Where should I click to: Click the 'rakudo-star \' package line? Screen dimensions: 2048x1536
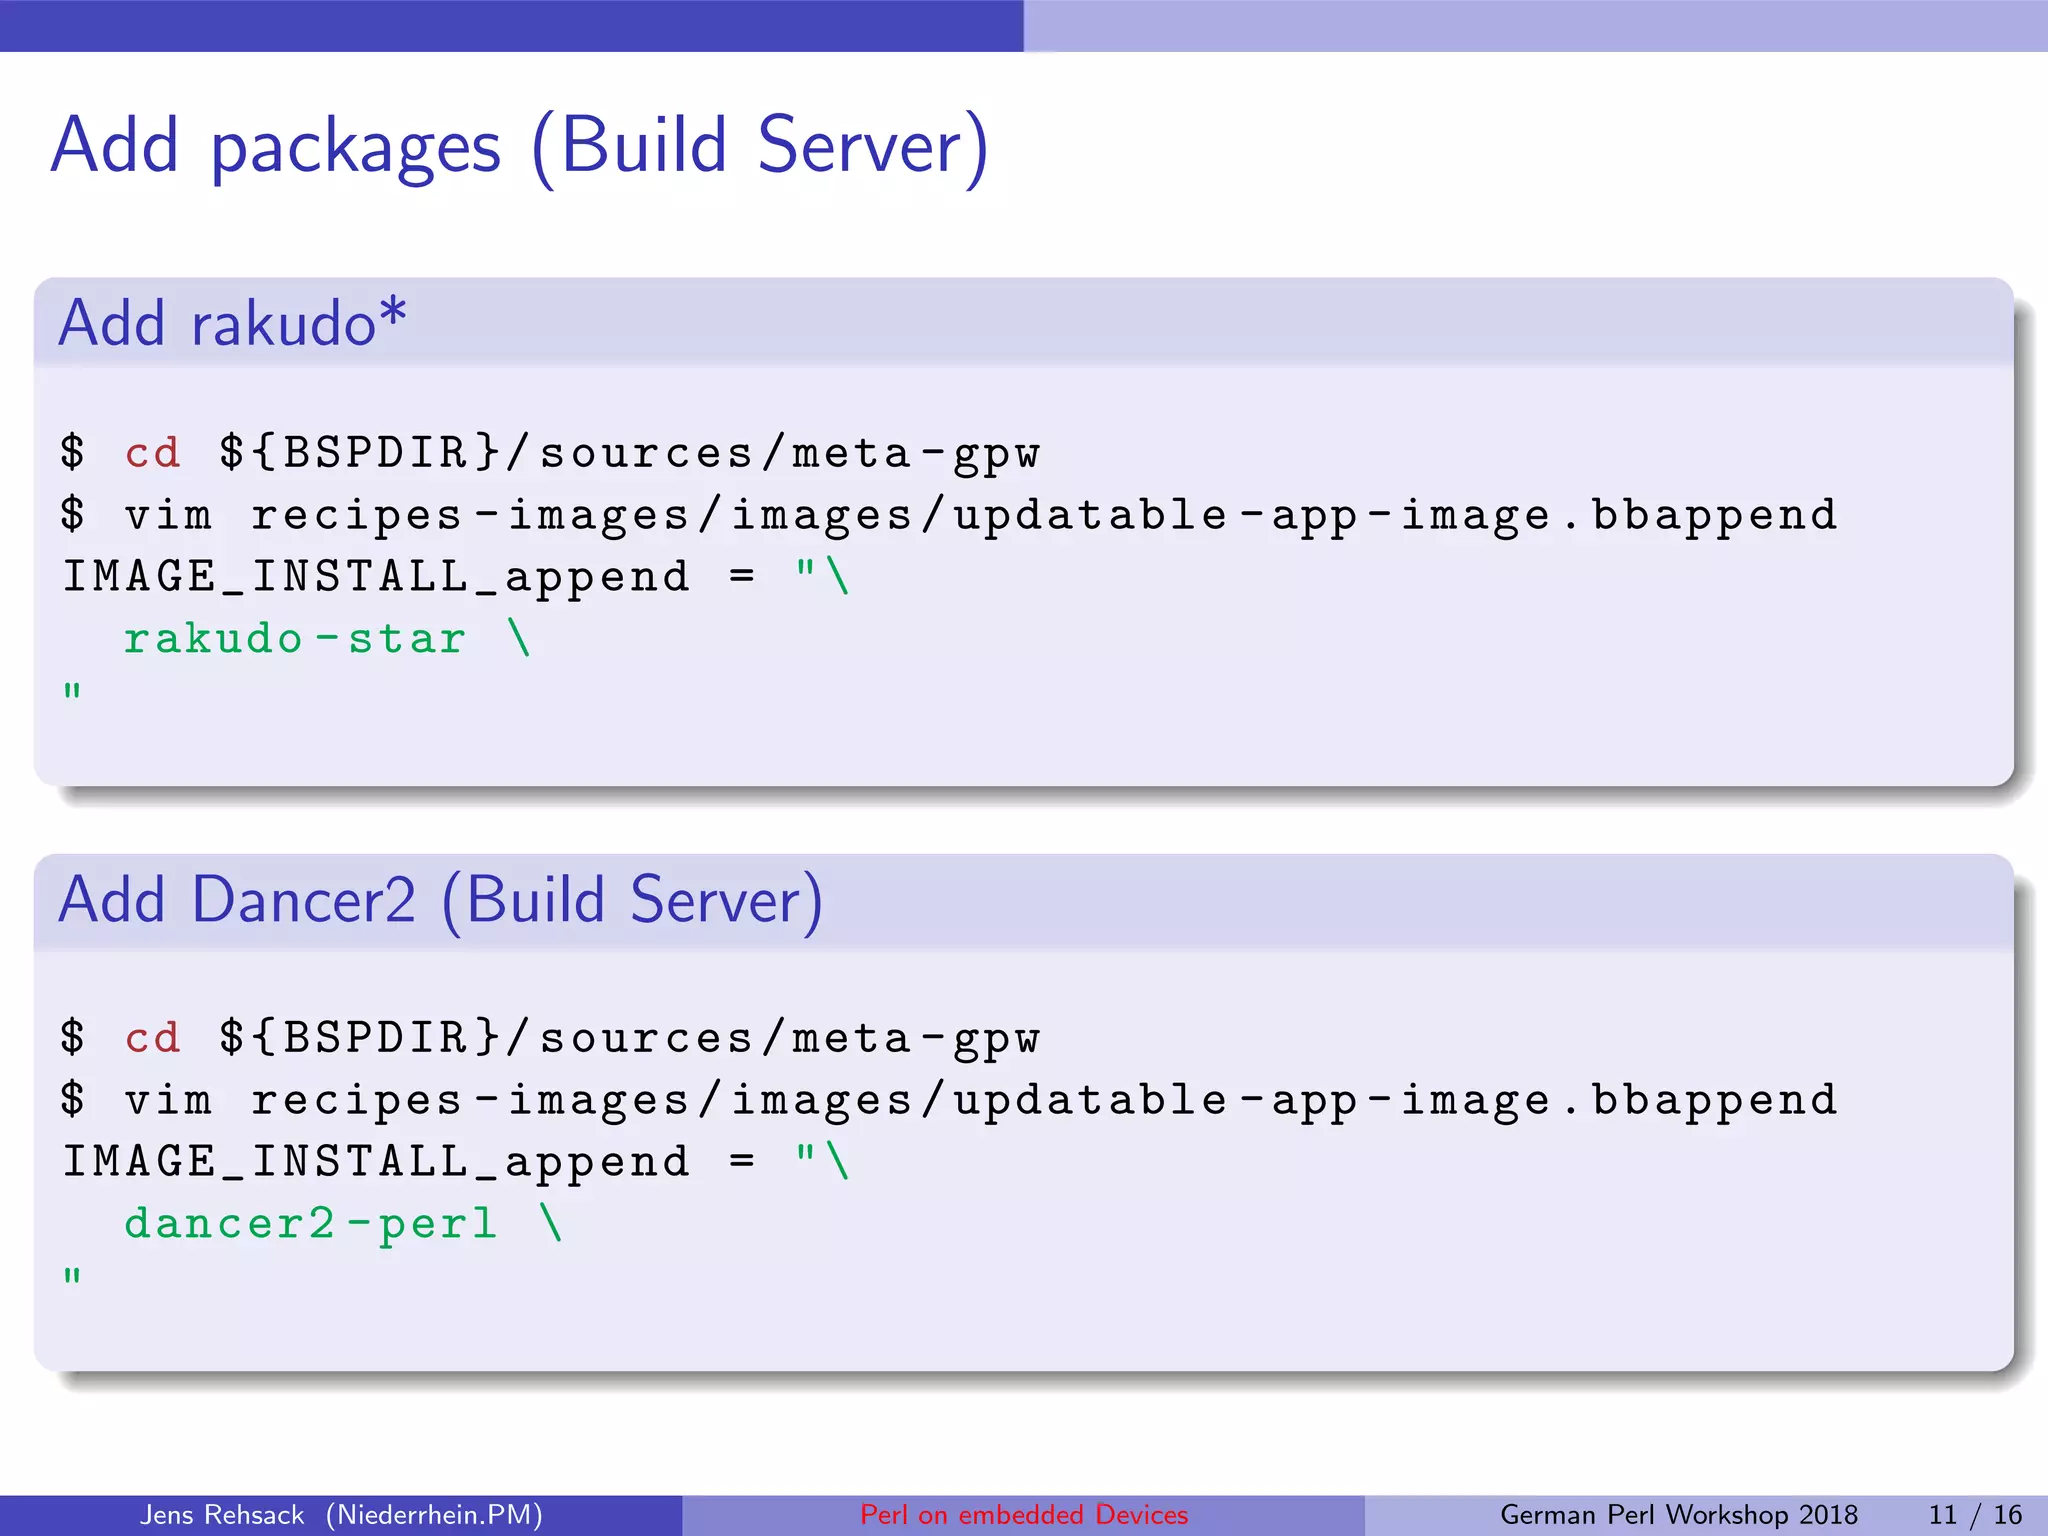327,638
